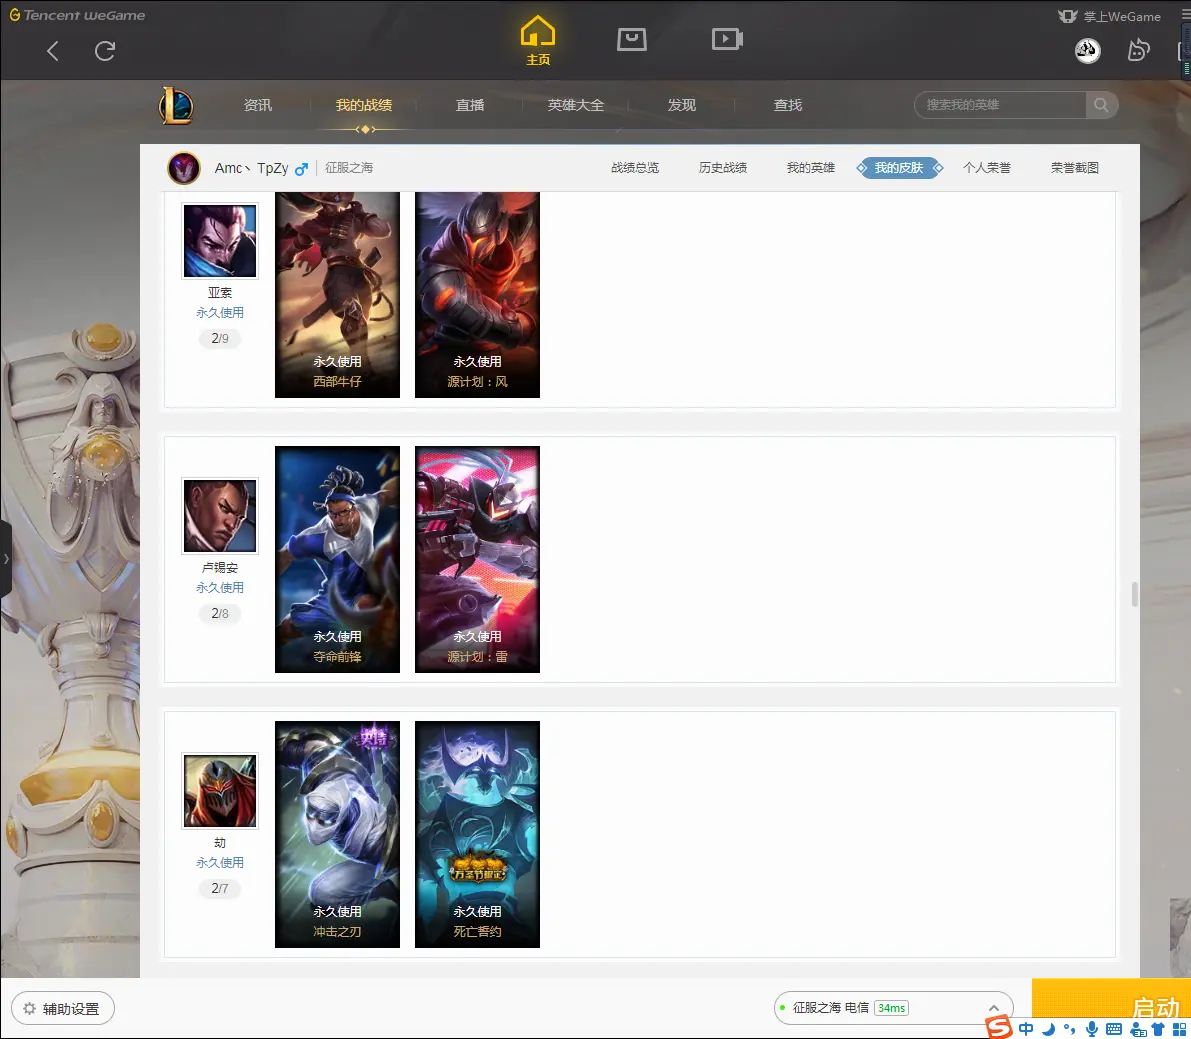Screen dimensions: 1191x1039
Task: Switch to 个人荣誉 sub-tab
Action: 987,168
